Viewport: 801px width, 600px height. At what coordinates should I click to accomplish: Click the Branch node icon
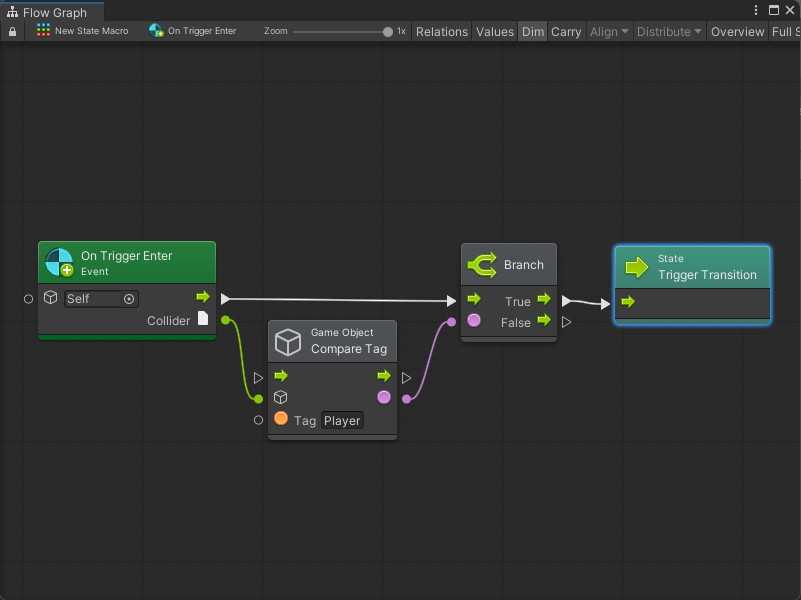[x=482, y=265]
